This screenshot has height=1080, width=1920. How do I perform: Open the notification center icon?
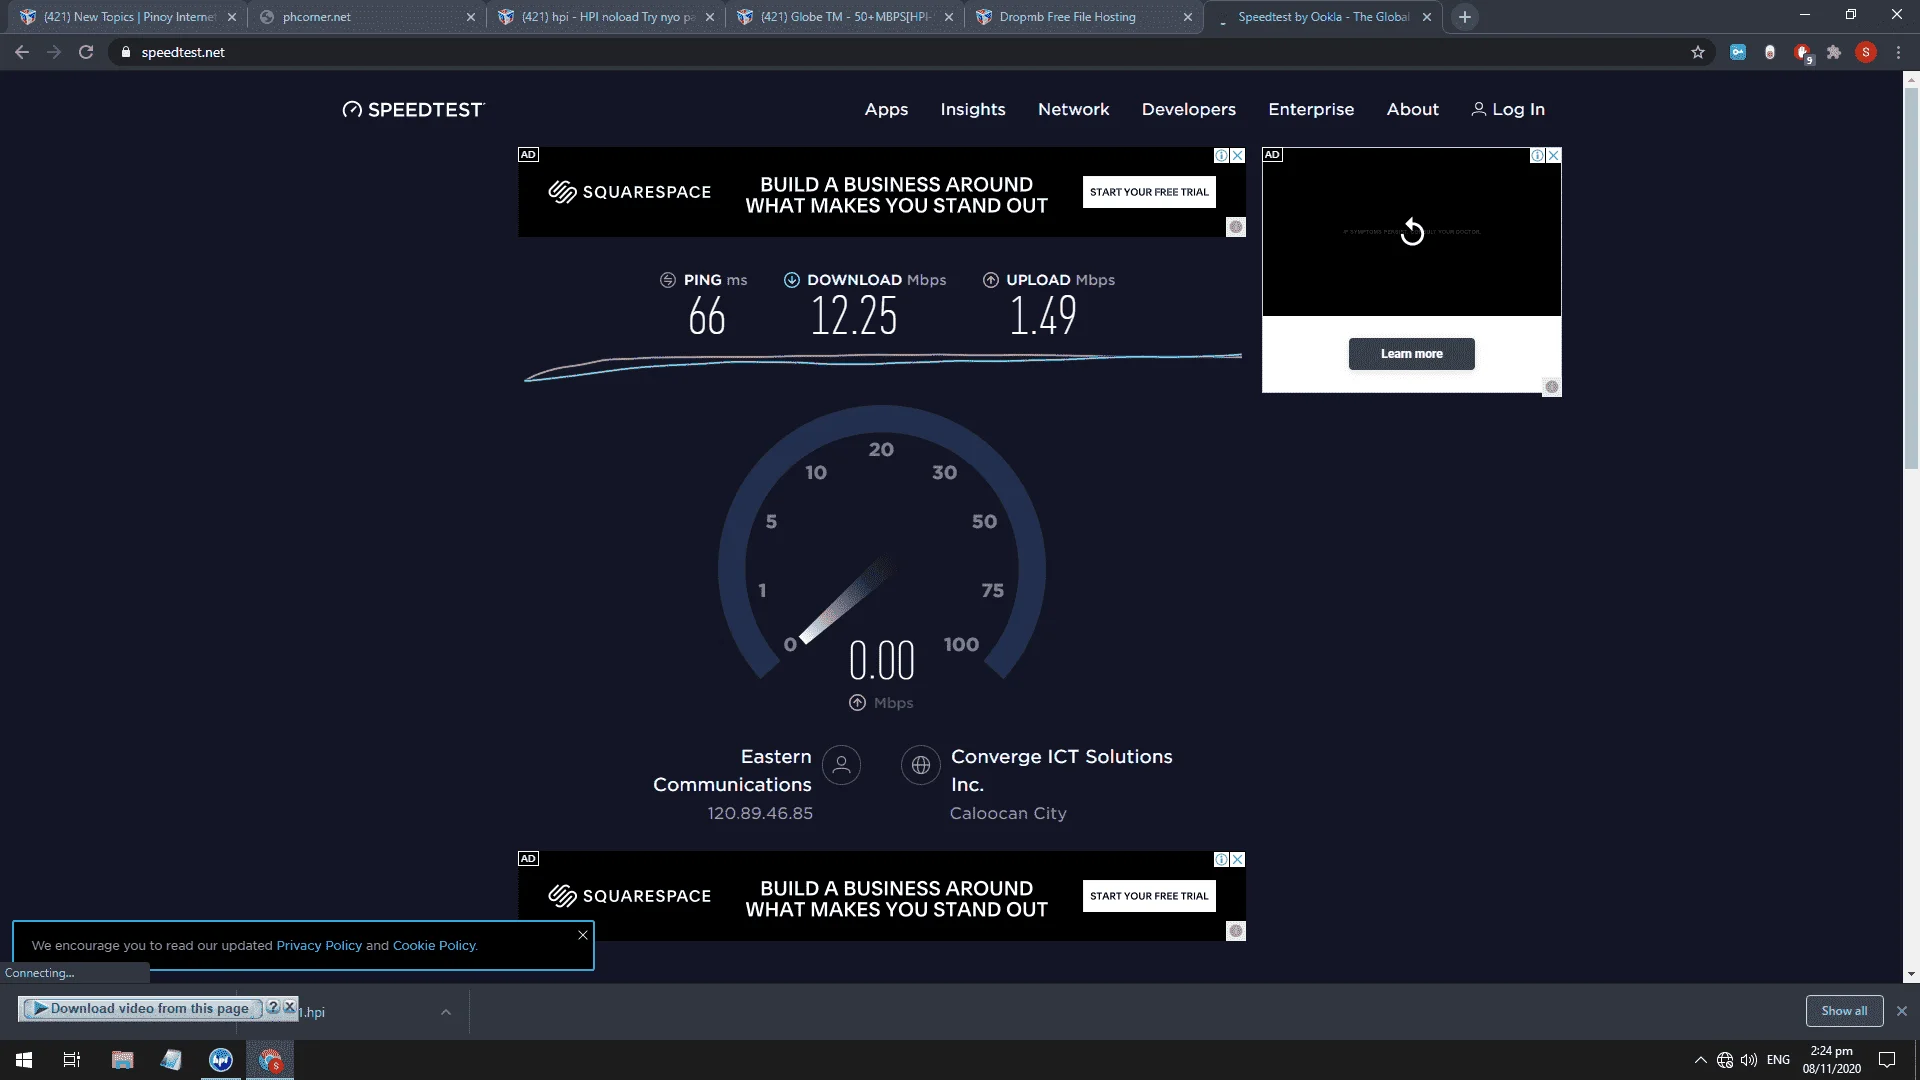pyautogui.click(x=1887, y=1060)
